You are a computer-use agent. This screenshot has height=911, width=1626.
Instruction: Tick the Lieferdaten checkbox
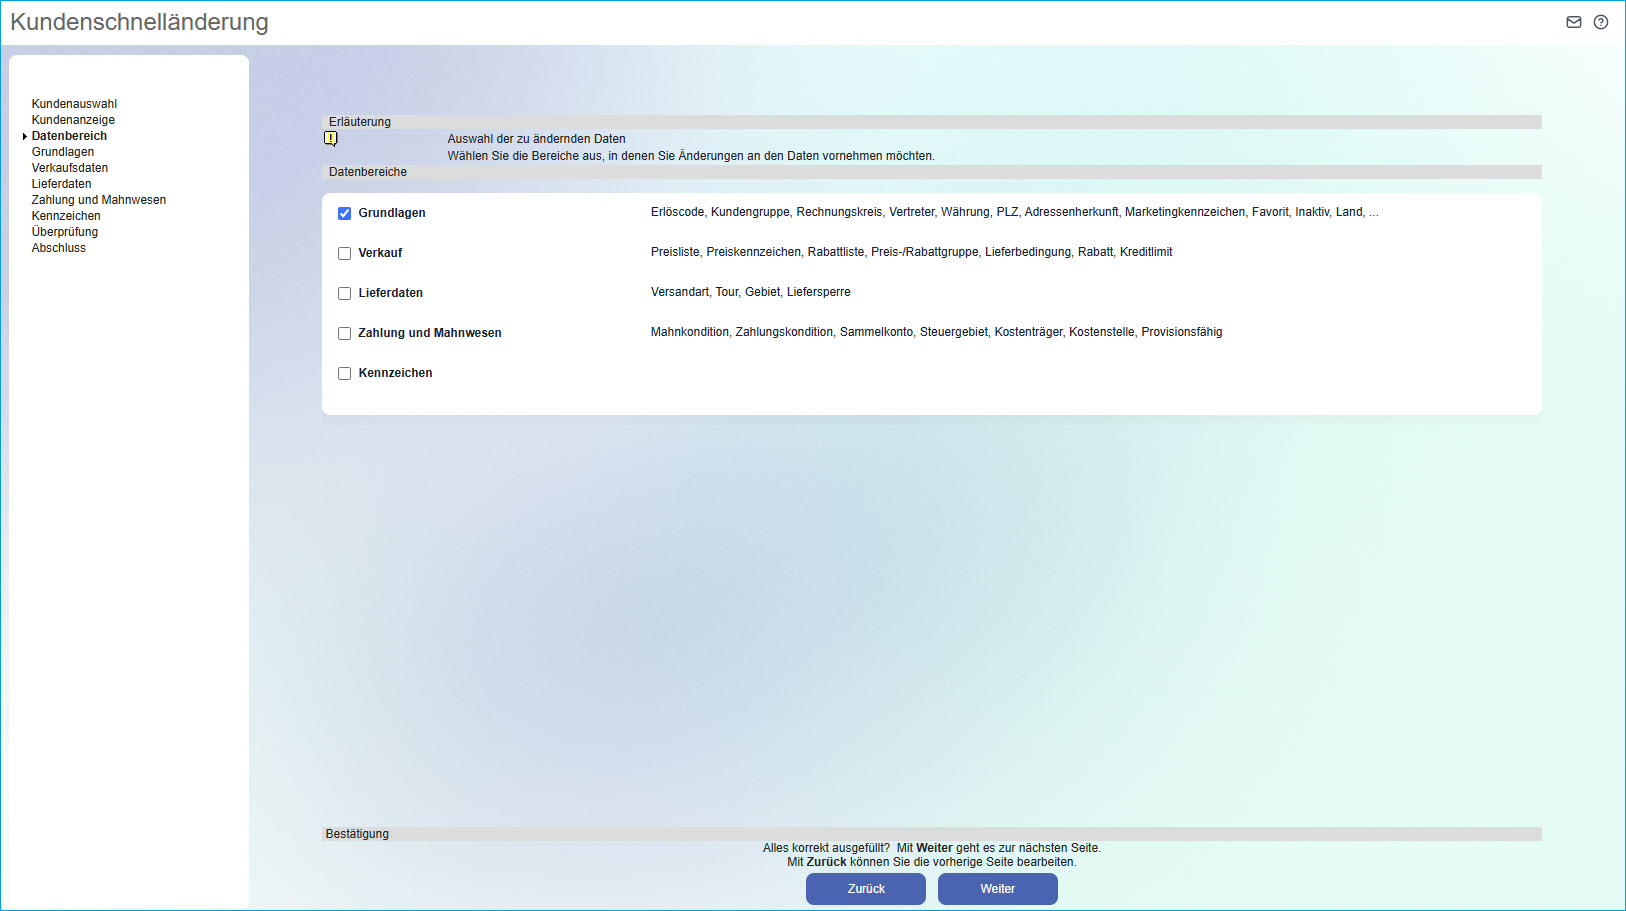tap(345, 293)
